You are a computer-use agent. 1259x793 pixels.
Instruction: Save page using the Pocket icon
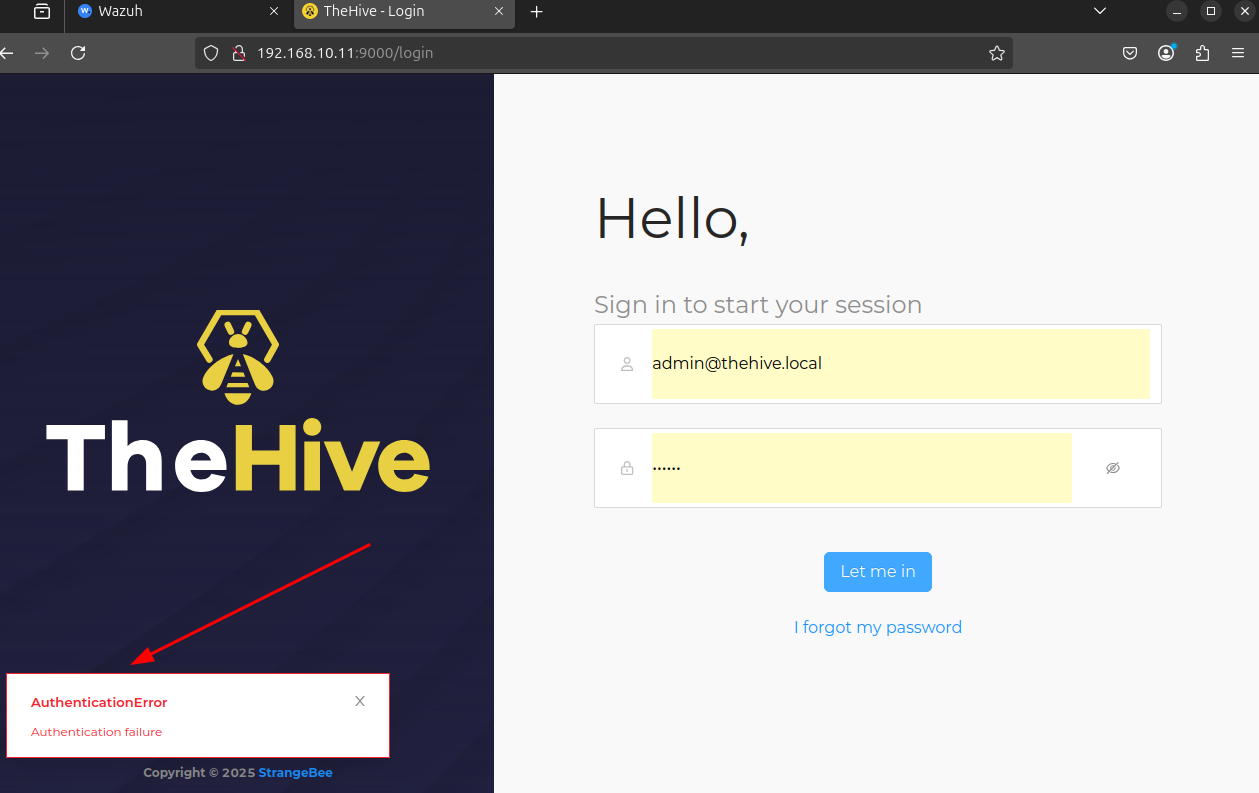point(1129,52)
